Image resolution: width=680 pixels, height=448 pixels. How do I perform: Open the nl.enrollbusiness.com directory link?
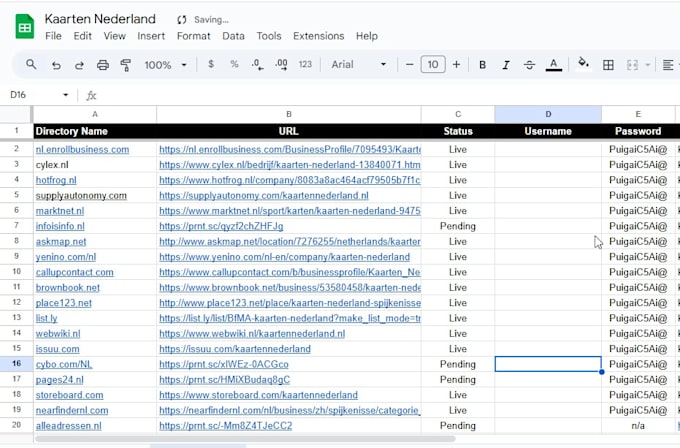[x=82, y=150]
